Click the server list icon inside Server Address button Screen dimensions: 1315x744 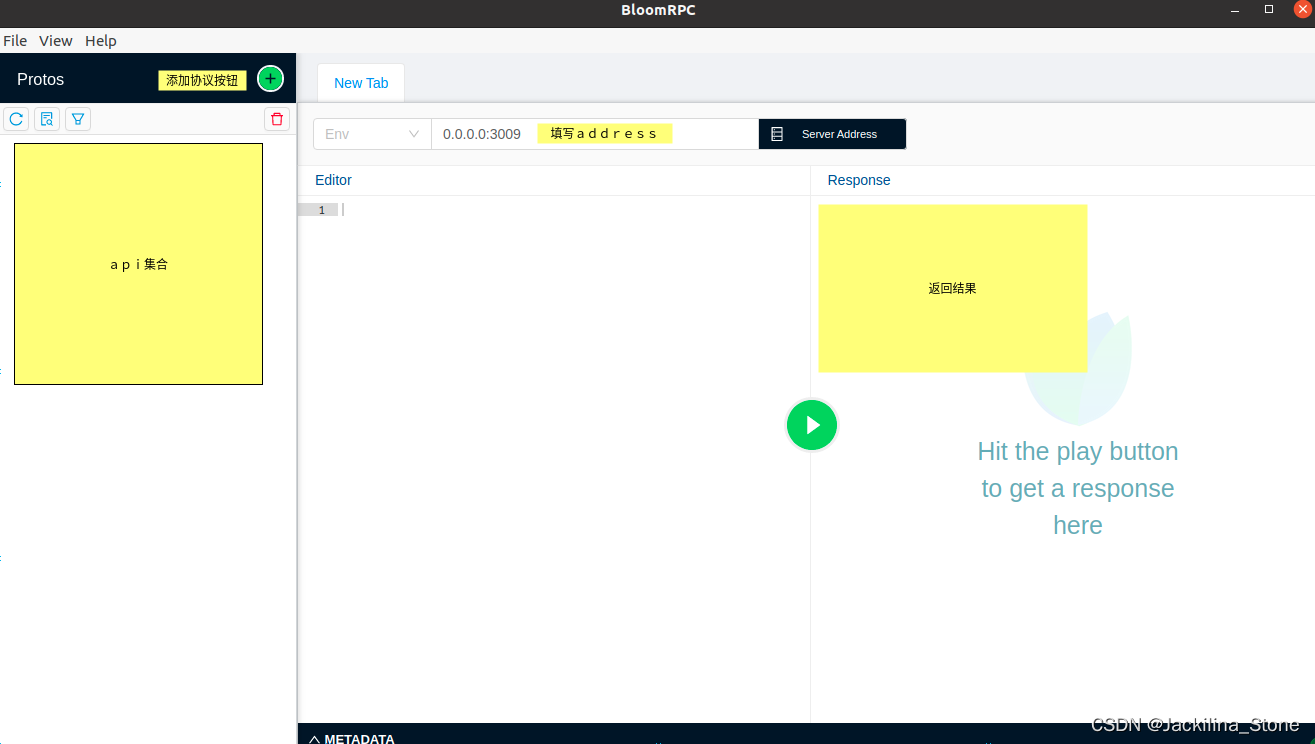tap(777, 134)
